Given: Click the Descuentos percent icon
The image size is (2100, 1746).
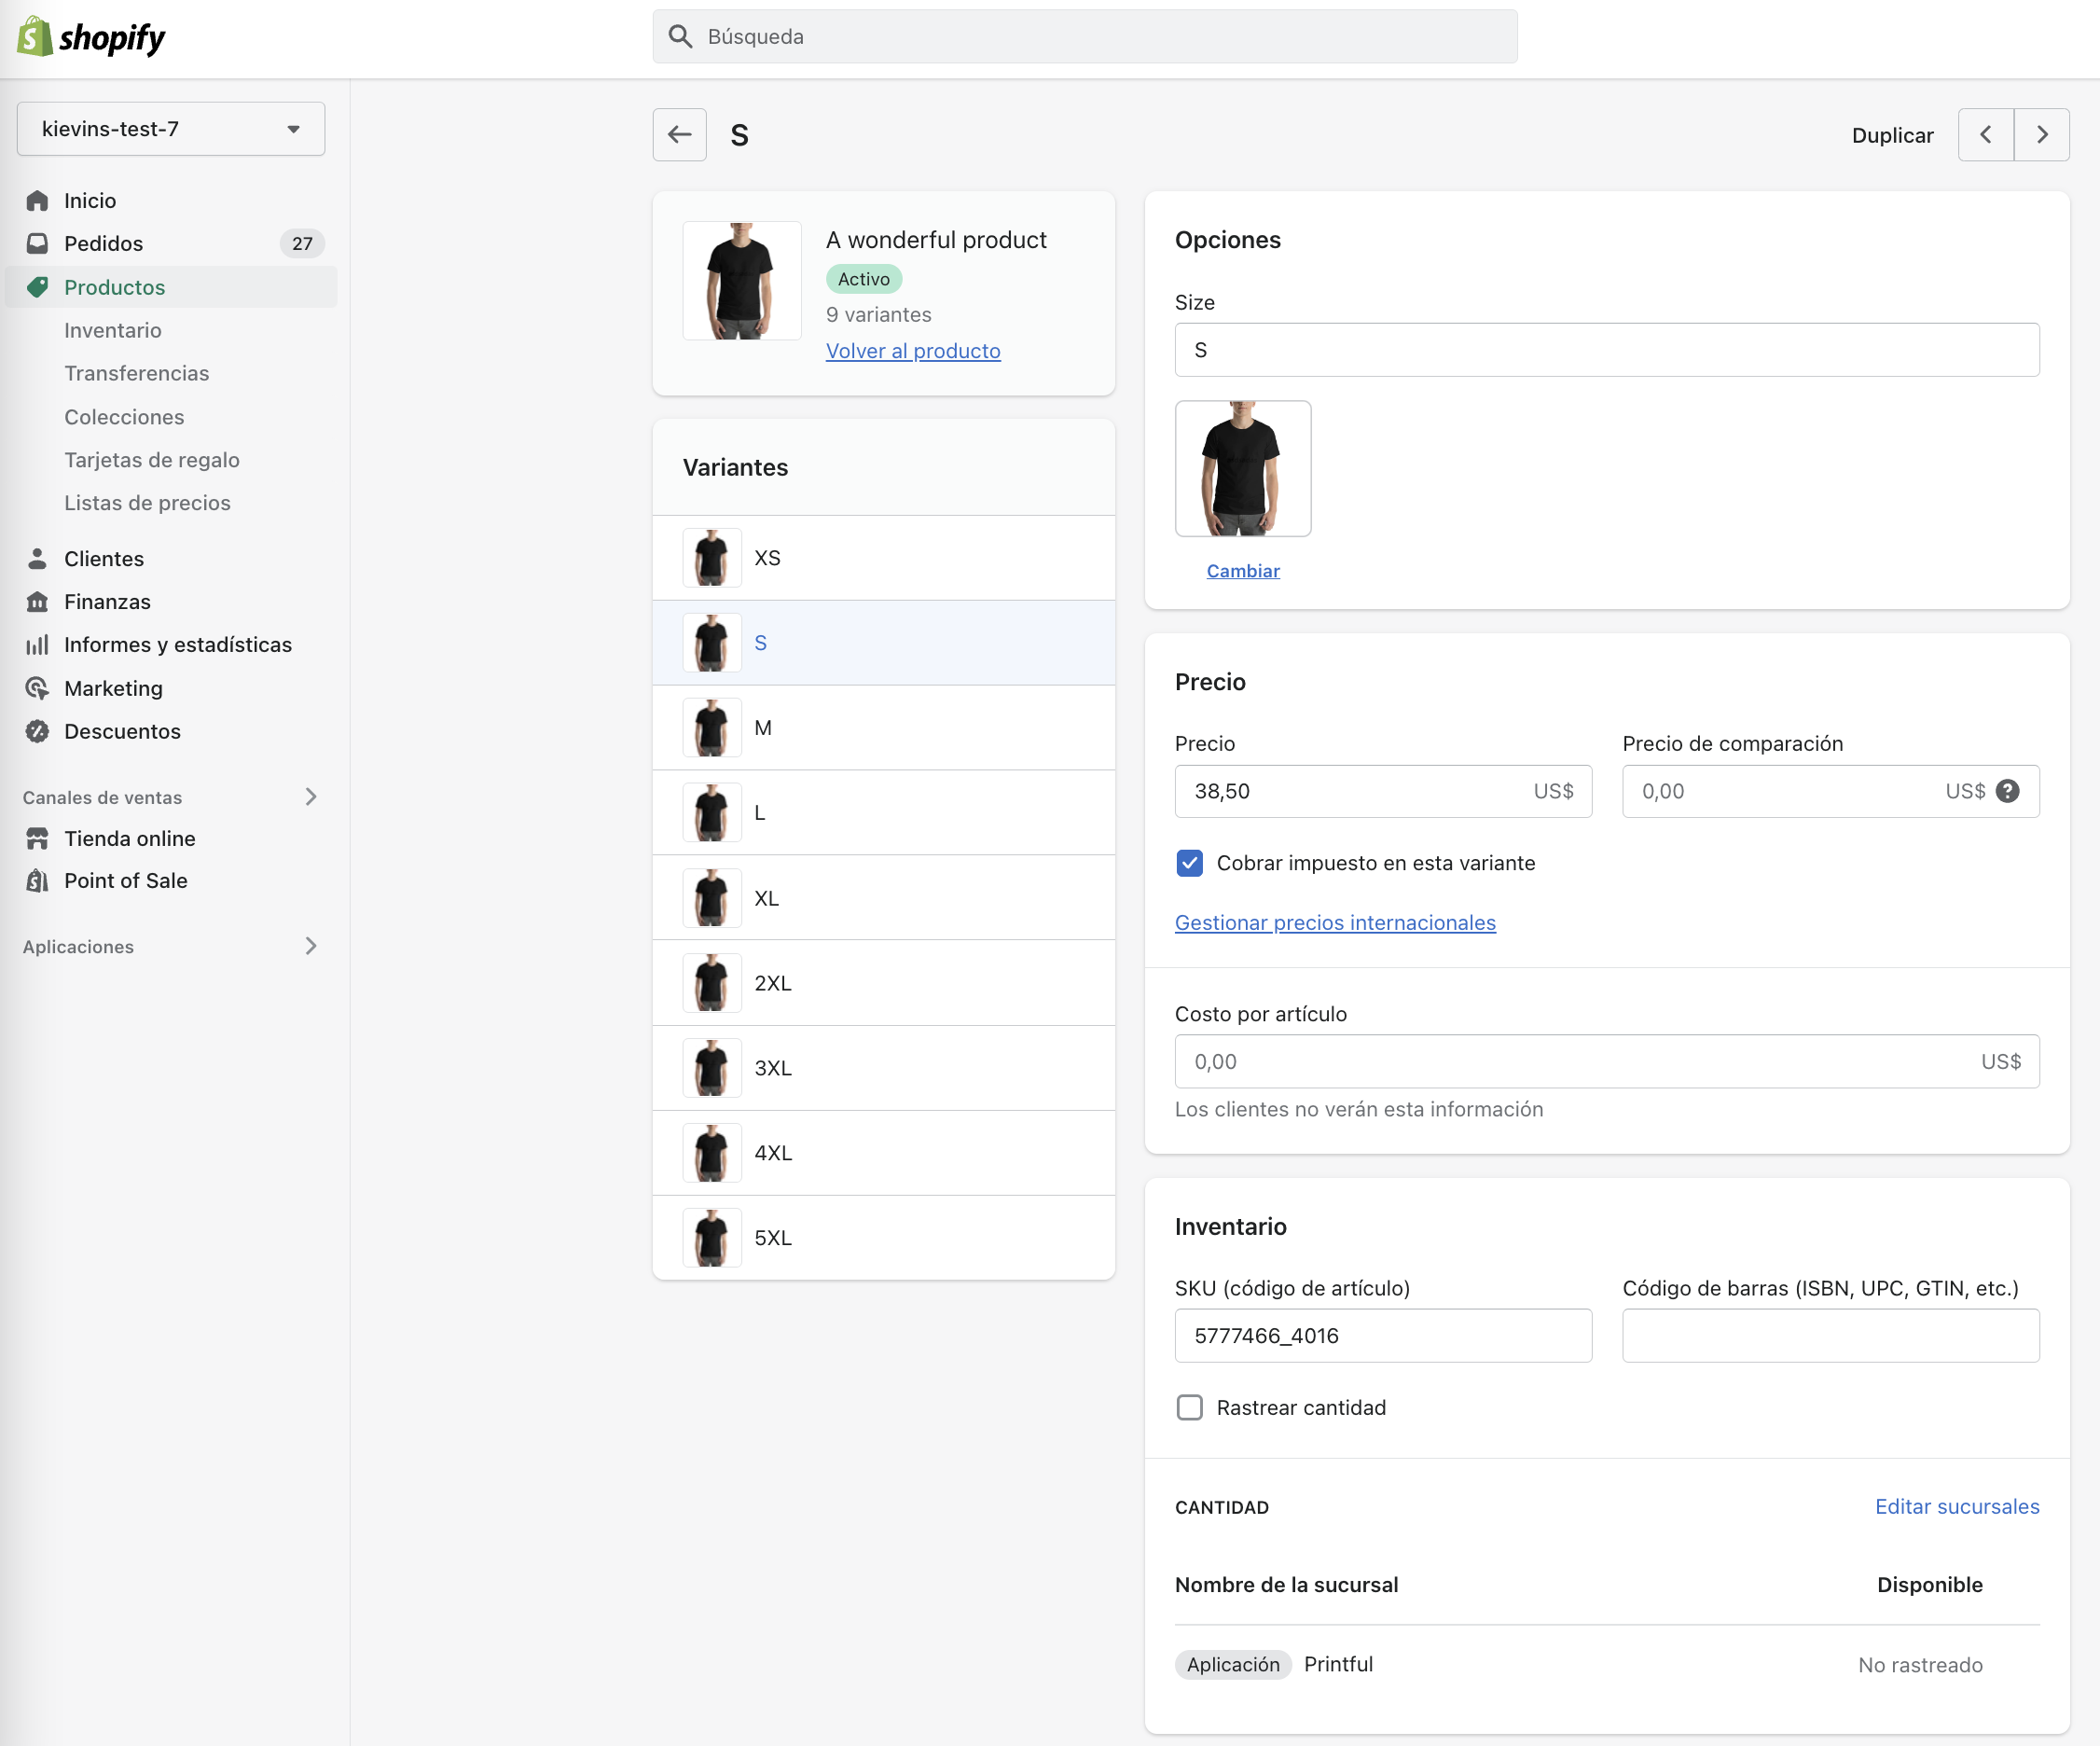Looking at the screenshot, I should tap(37, 732).
